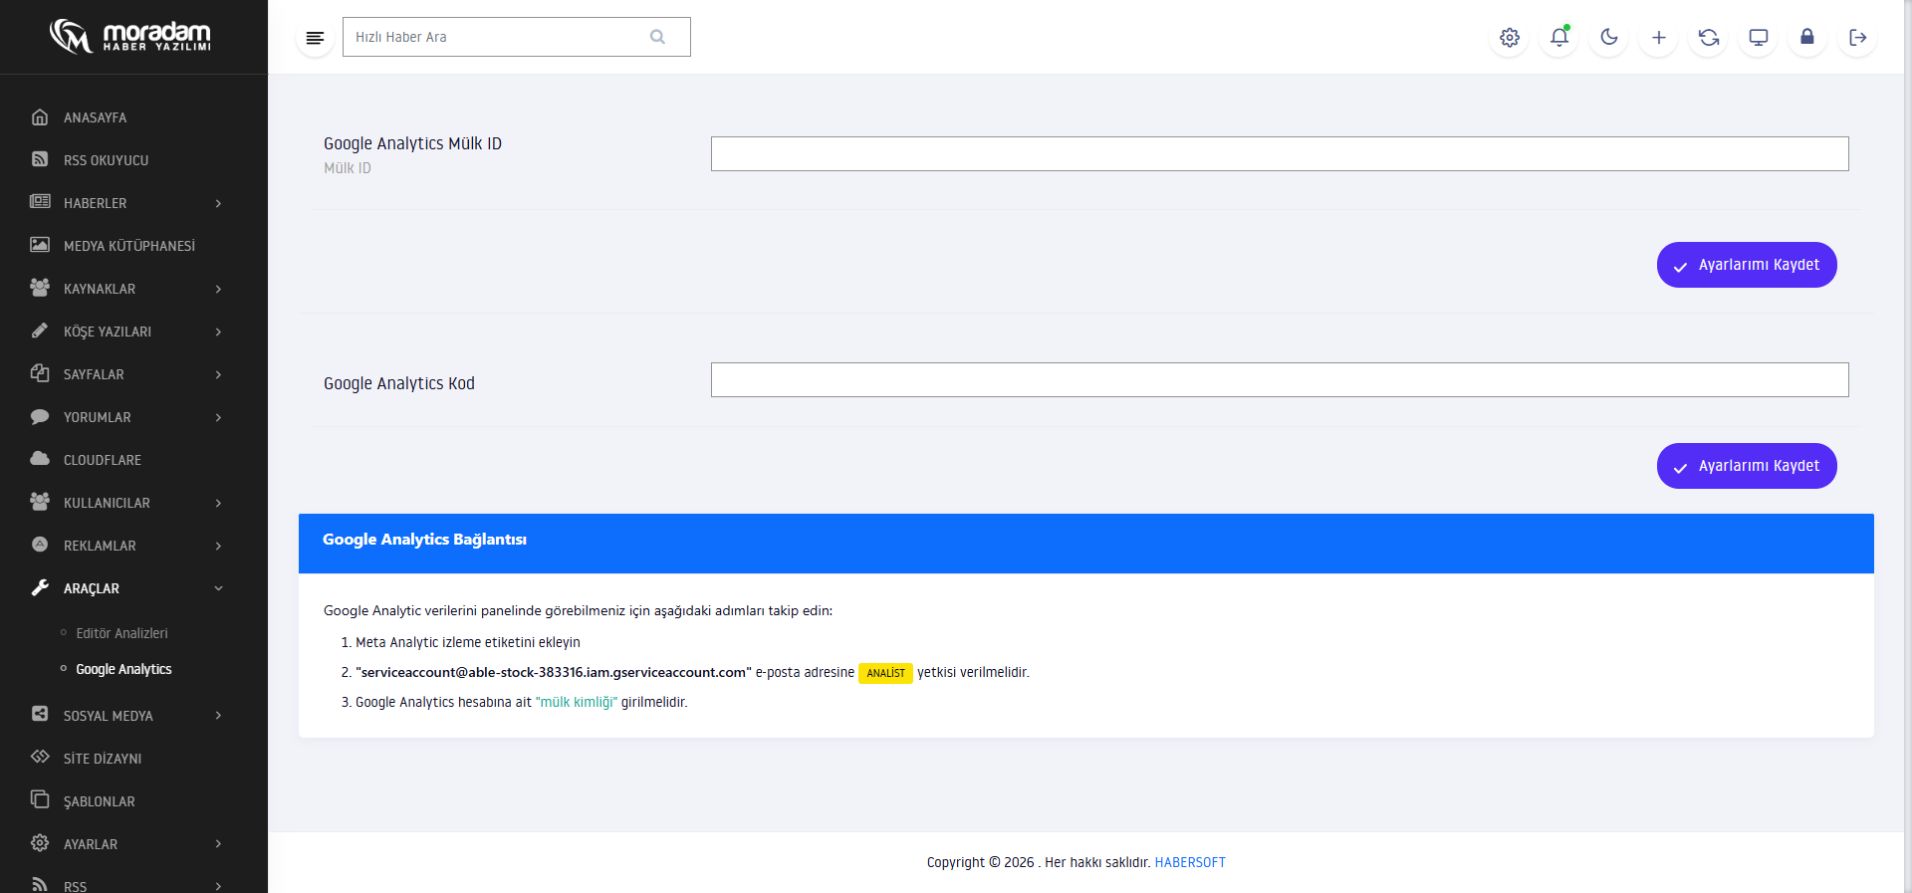Click the Yorumlar speech bubble icon
Image resolution: width=1912 pixels, height=893 pixels.
(x=40, y=416)
